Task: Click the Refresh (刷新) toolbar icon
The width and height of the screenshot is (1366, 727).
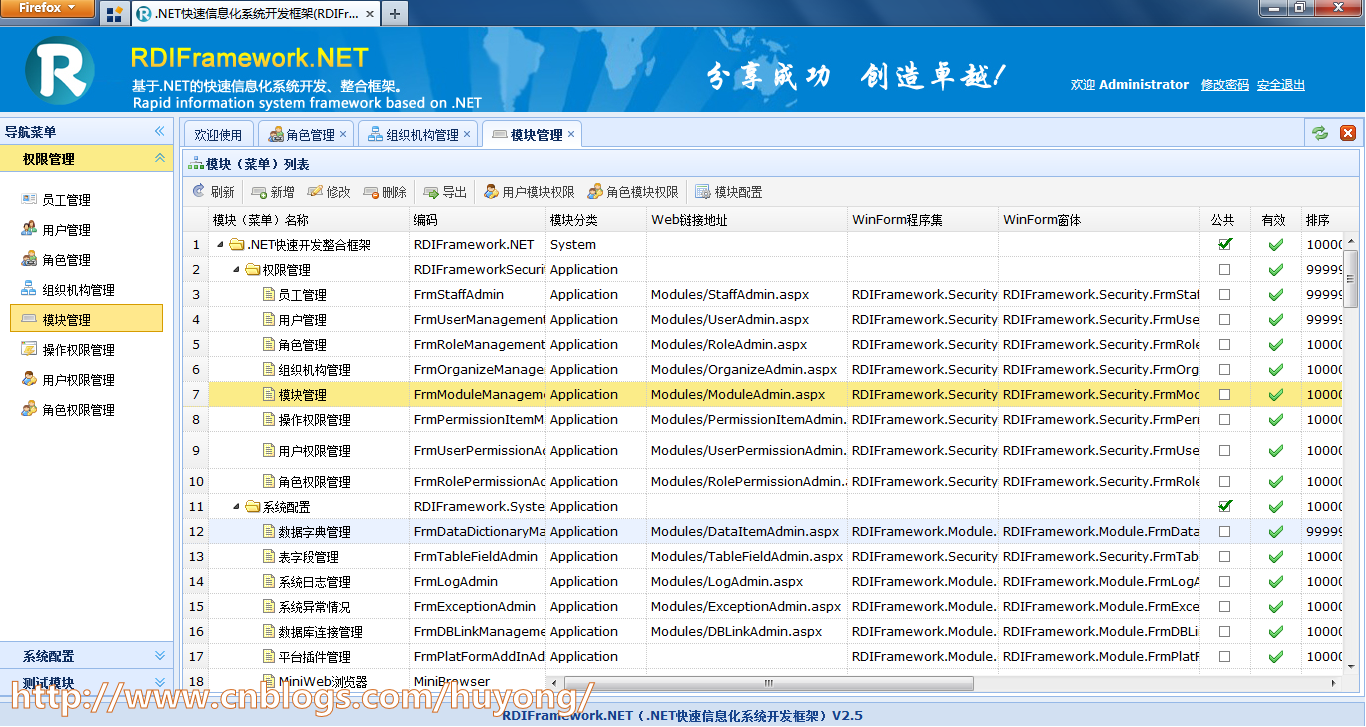Action: (199, 192)
